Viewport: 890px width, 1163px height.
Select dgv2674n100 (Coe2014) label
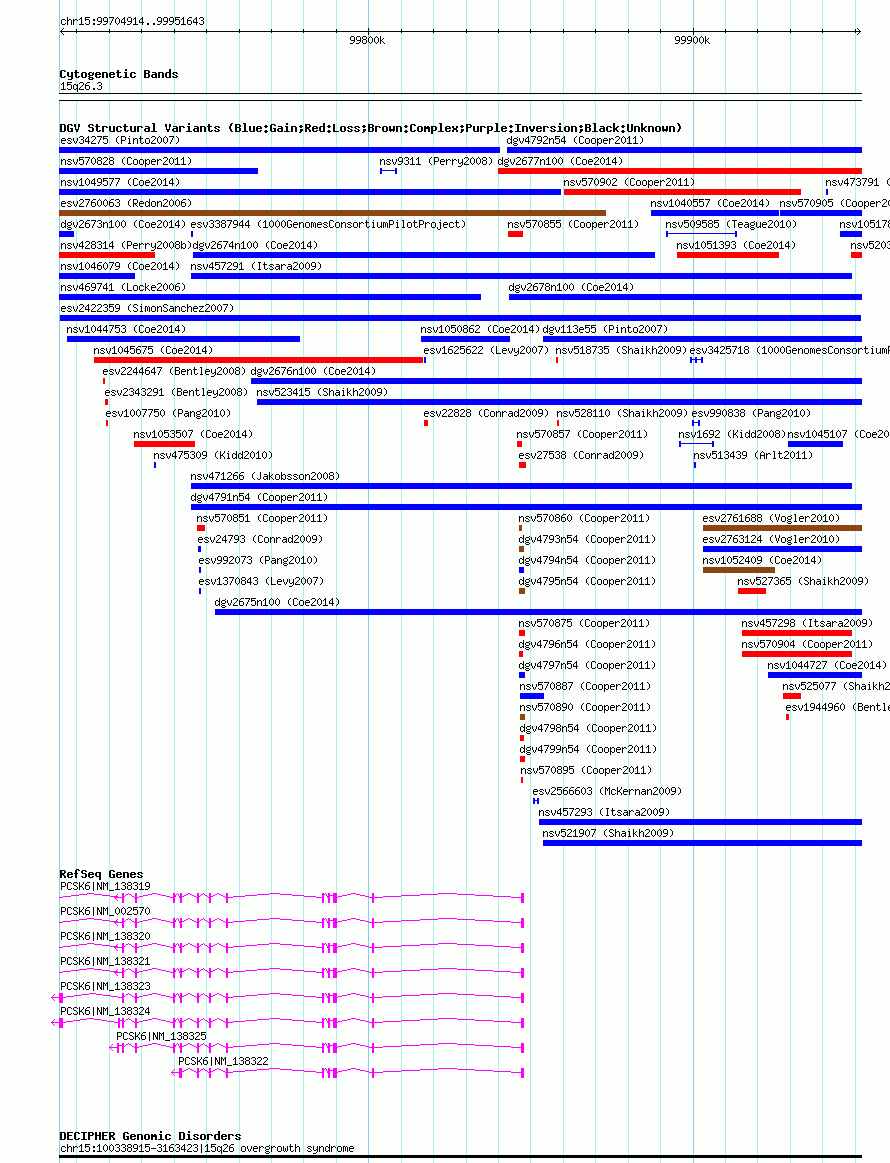255,245
